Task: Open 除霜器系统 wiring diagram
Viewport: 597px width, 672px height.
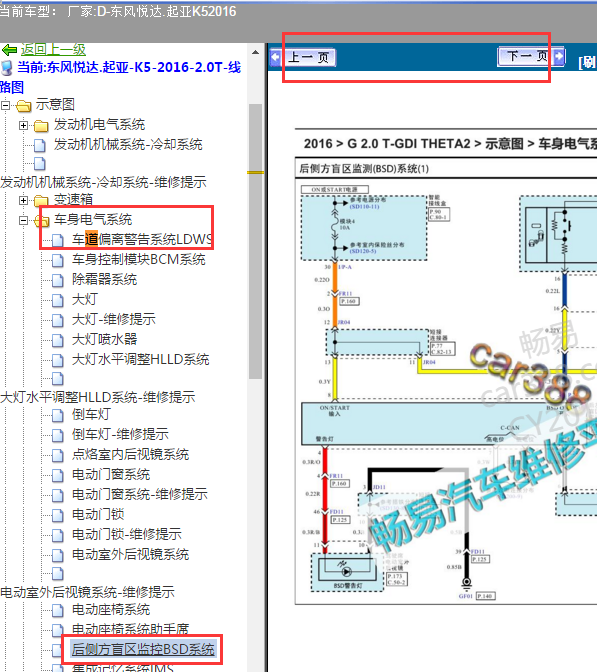Action: (104, 279)
